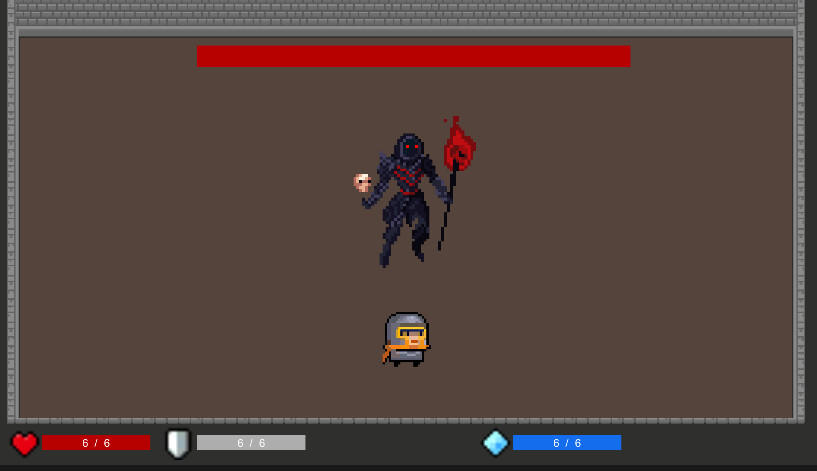Click the red player health bar 6 / 6
Image resolution: width=817 pixels, height=471 pixels.
coord(96,443)
